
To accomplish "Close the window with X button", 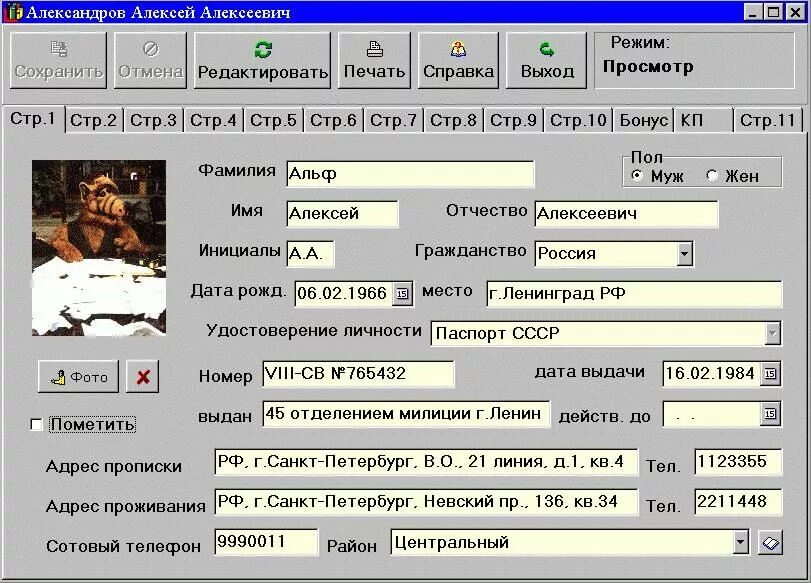I will (x=795, y=12).
